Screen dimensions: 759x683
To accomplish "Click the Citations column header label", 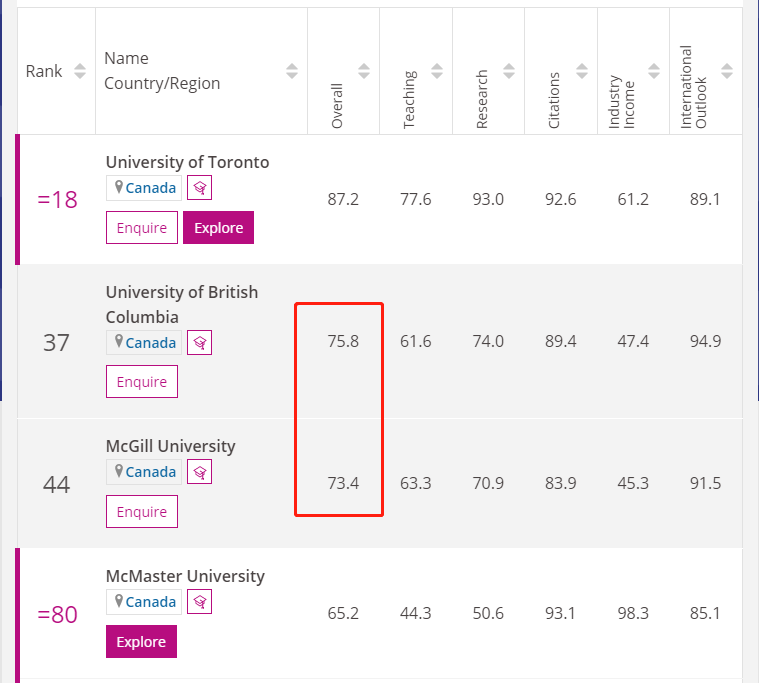I will point(554,101).
